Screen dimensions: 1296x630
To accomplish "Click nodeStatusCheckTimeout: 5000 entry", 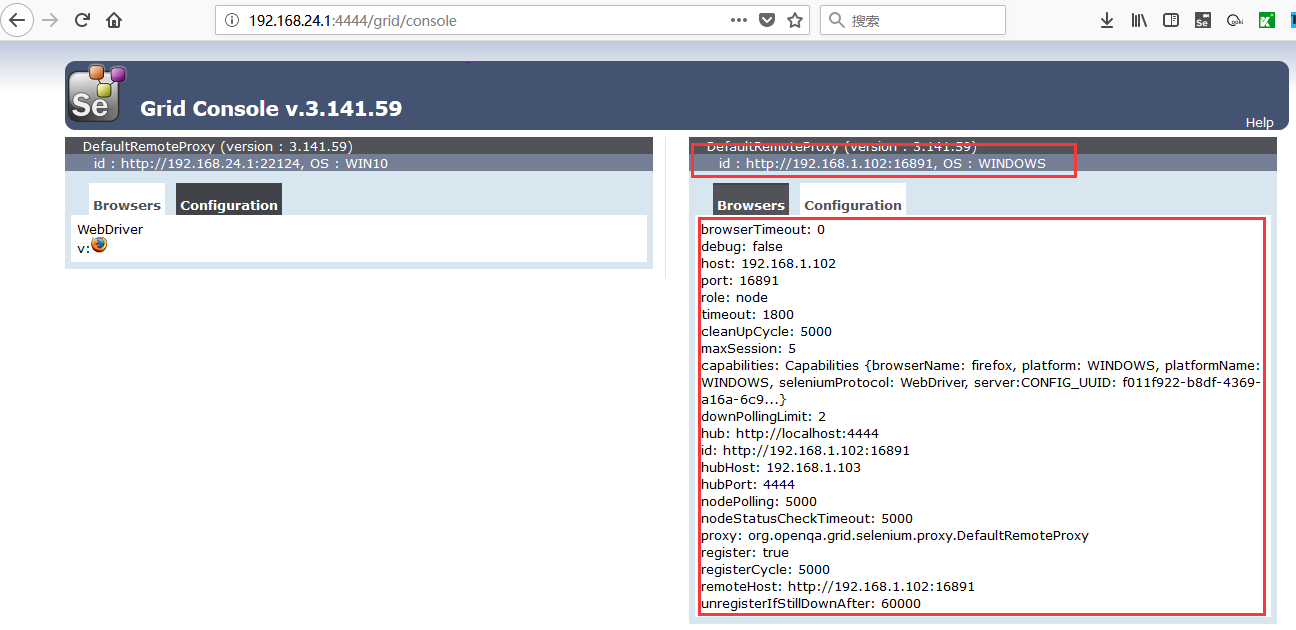I will [x=807, y=518].
